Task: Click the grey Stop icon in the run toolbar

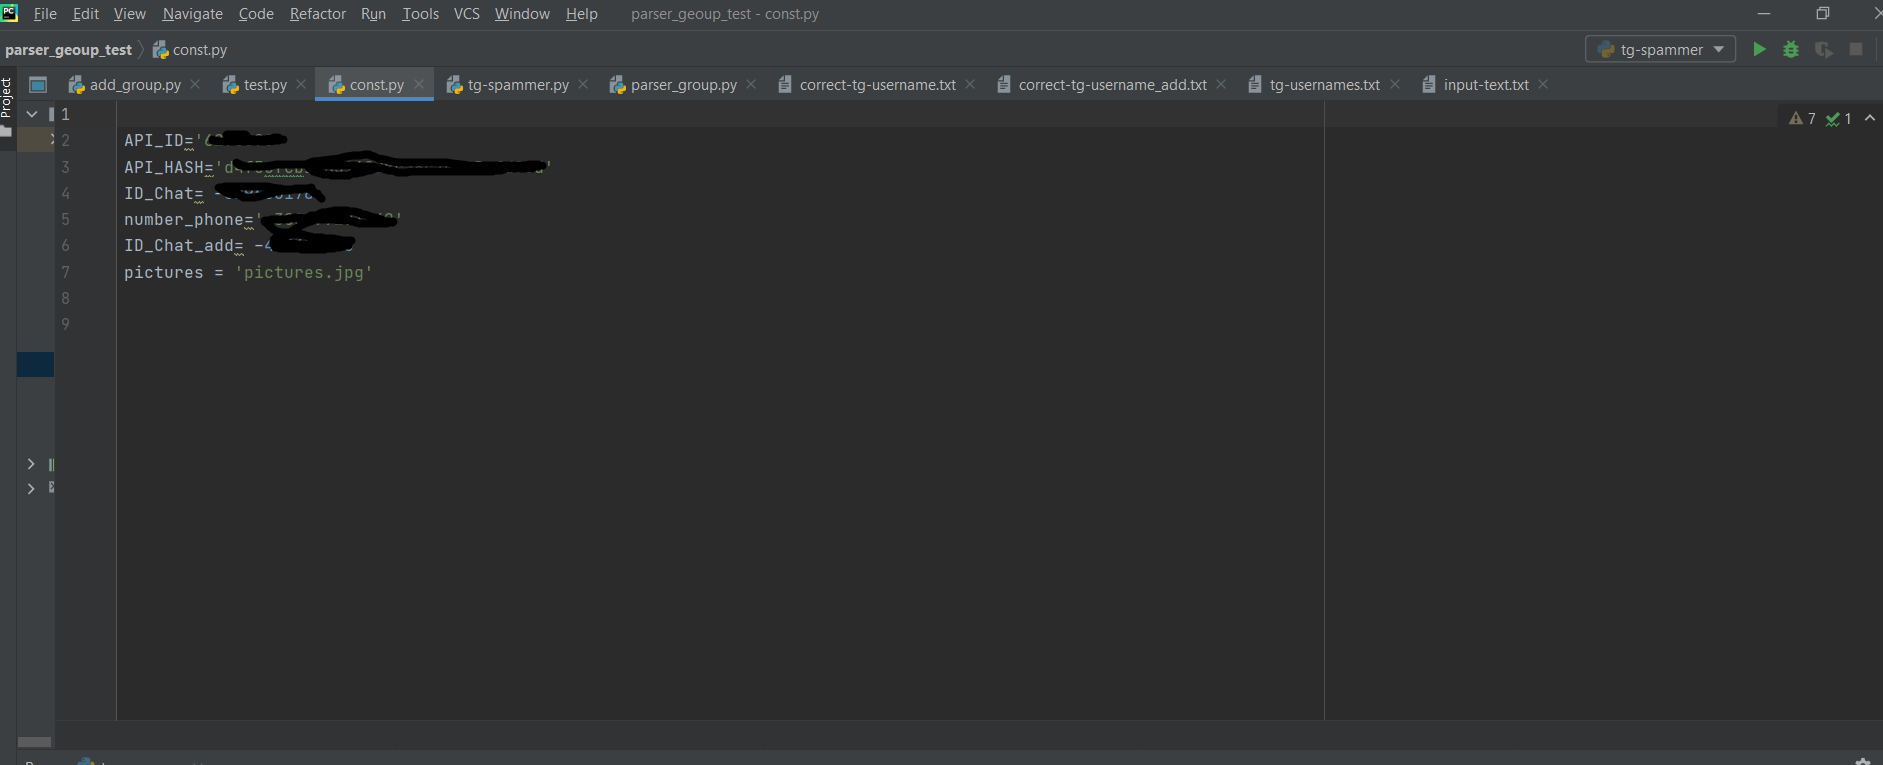Action: [x=1856, y=49]
